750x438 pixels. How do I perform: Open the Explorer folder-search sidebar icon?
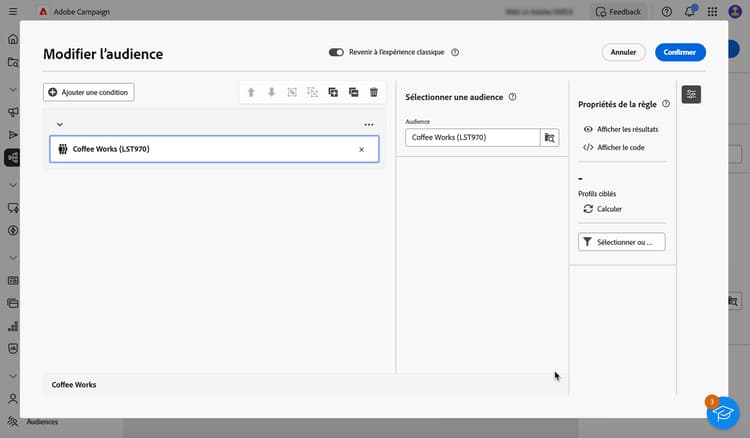(13, 62)
